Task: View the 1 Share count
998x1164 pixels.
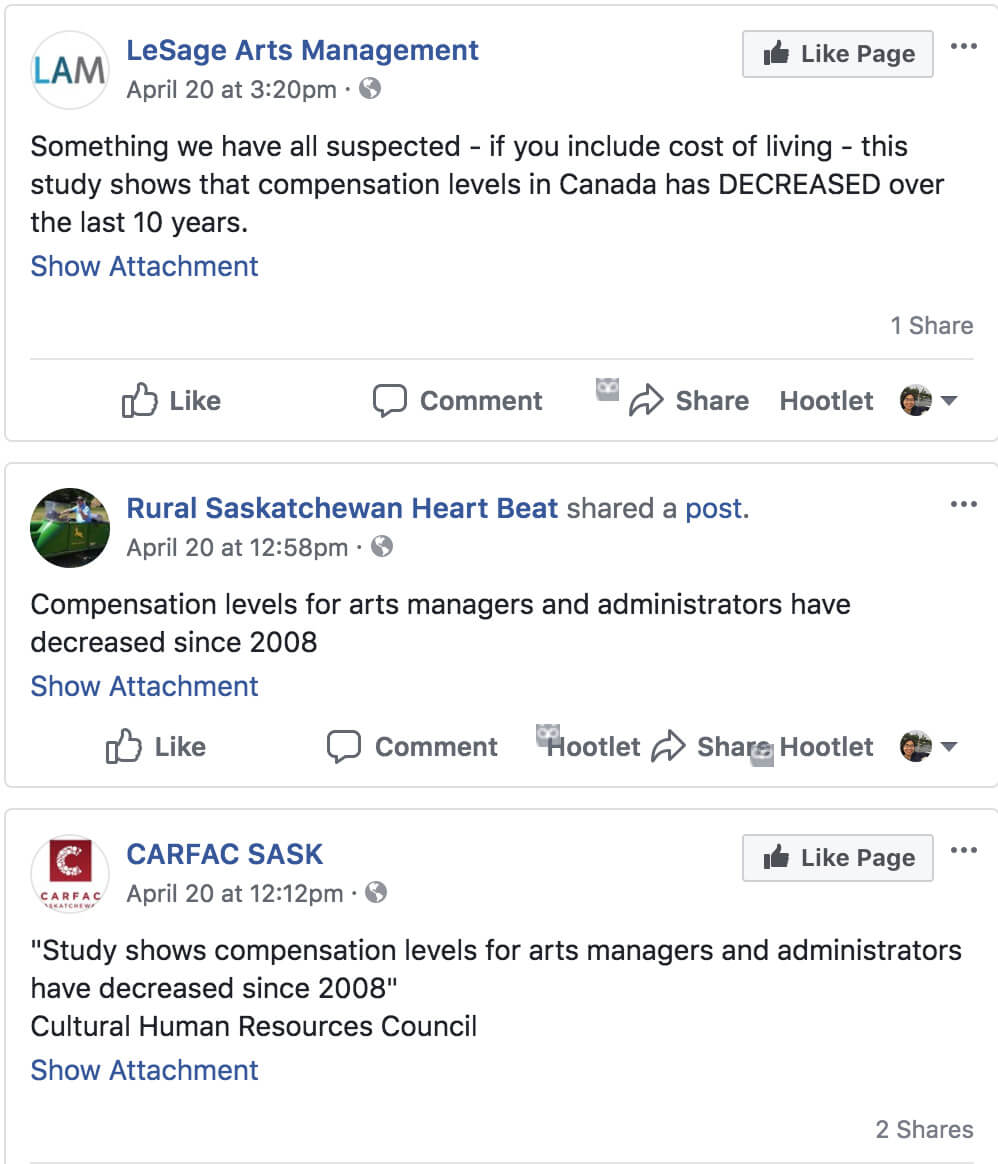Action: tap(931, 326)
